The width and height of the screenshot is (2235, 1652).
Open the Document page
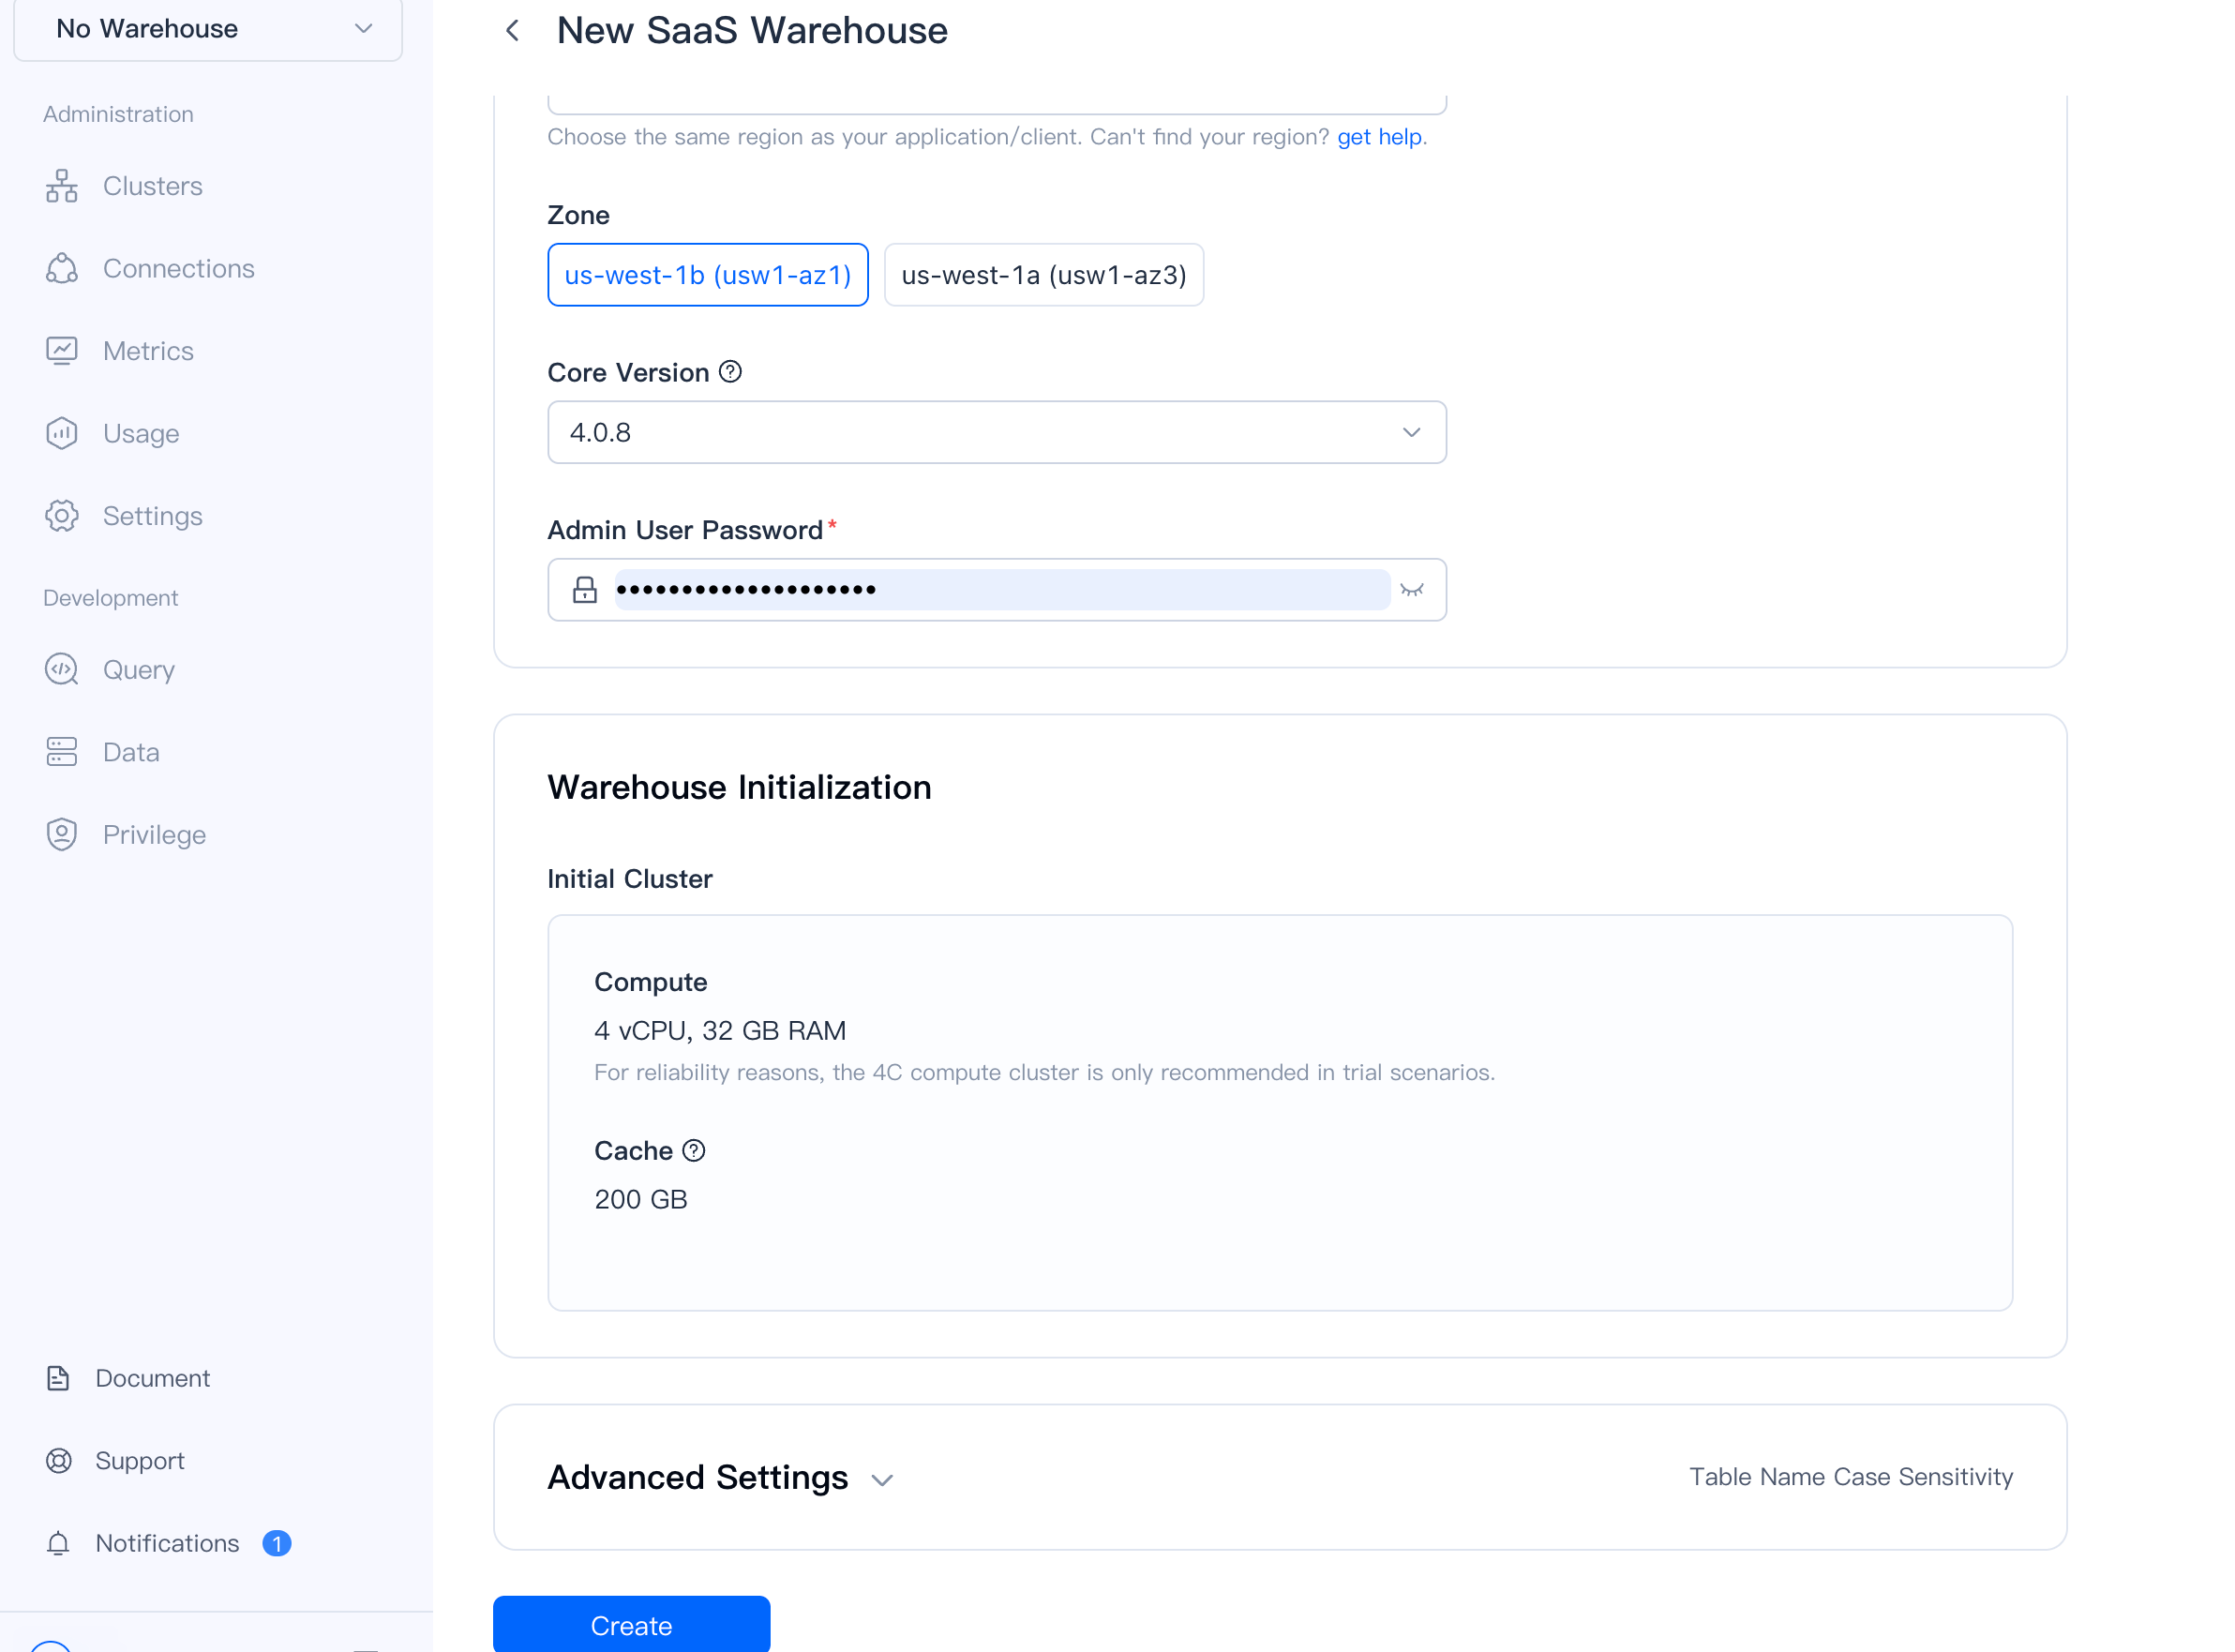(x=153, y=1378)
